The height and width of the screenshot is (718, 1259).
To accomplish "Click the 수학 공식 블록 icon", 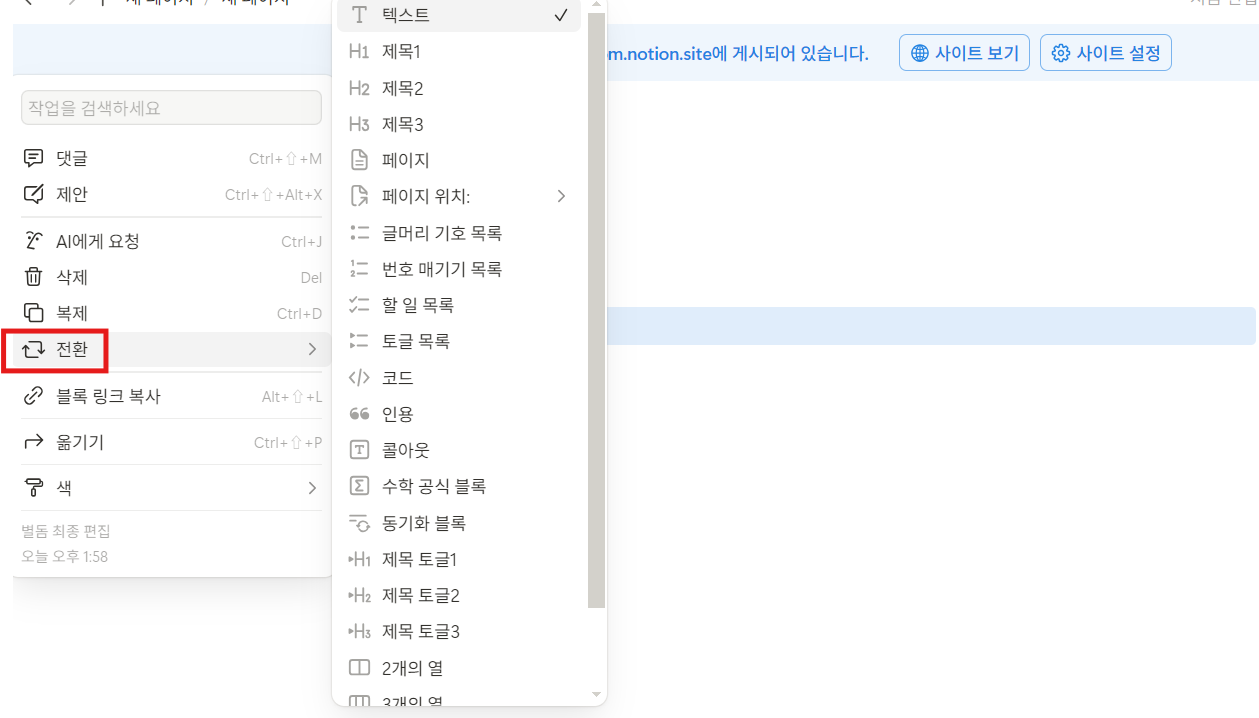I will click(359, 486).
